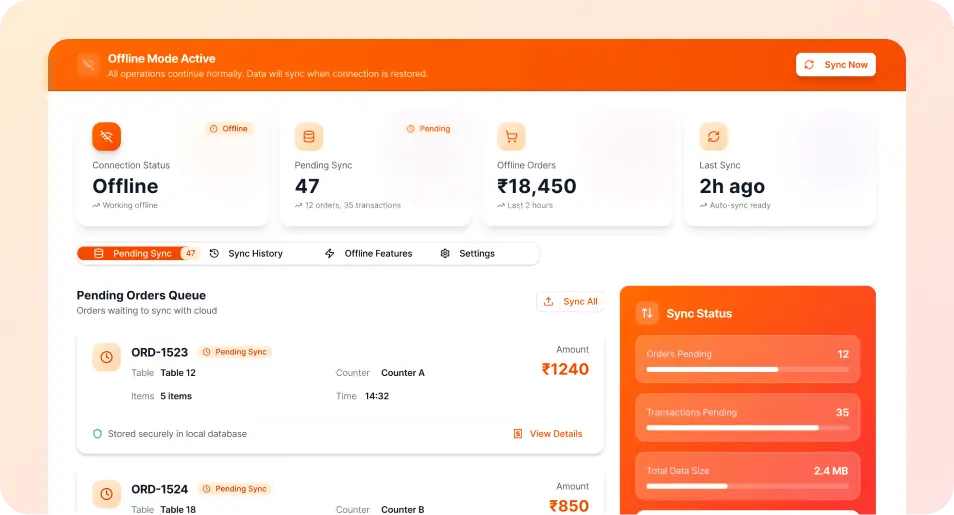
Task: Click the Pending Sync database icon
Action: [x=308, y=136]
